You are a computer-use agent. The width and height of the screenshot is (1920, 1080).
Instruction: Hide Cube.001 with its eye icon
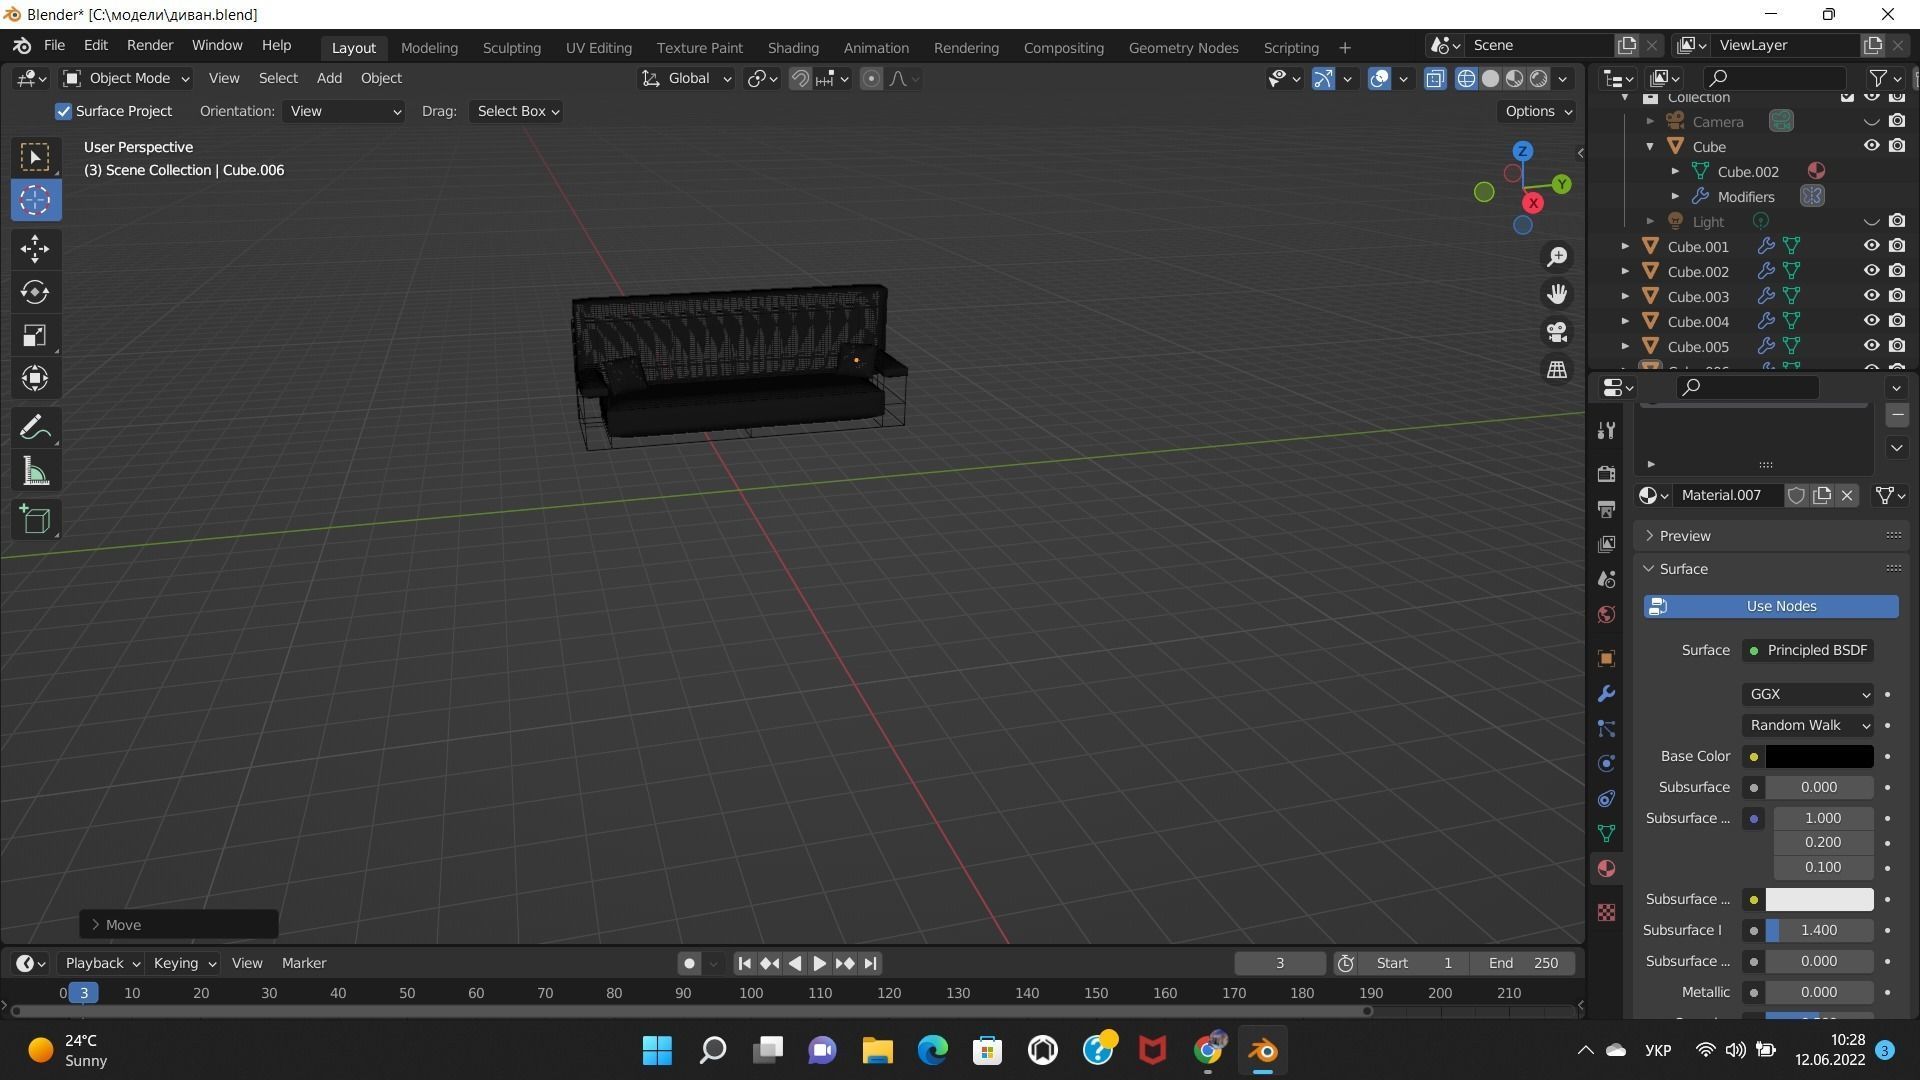pos(1871,246)
